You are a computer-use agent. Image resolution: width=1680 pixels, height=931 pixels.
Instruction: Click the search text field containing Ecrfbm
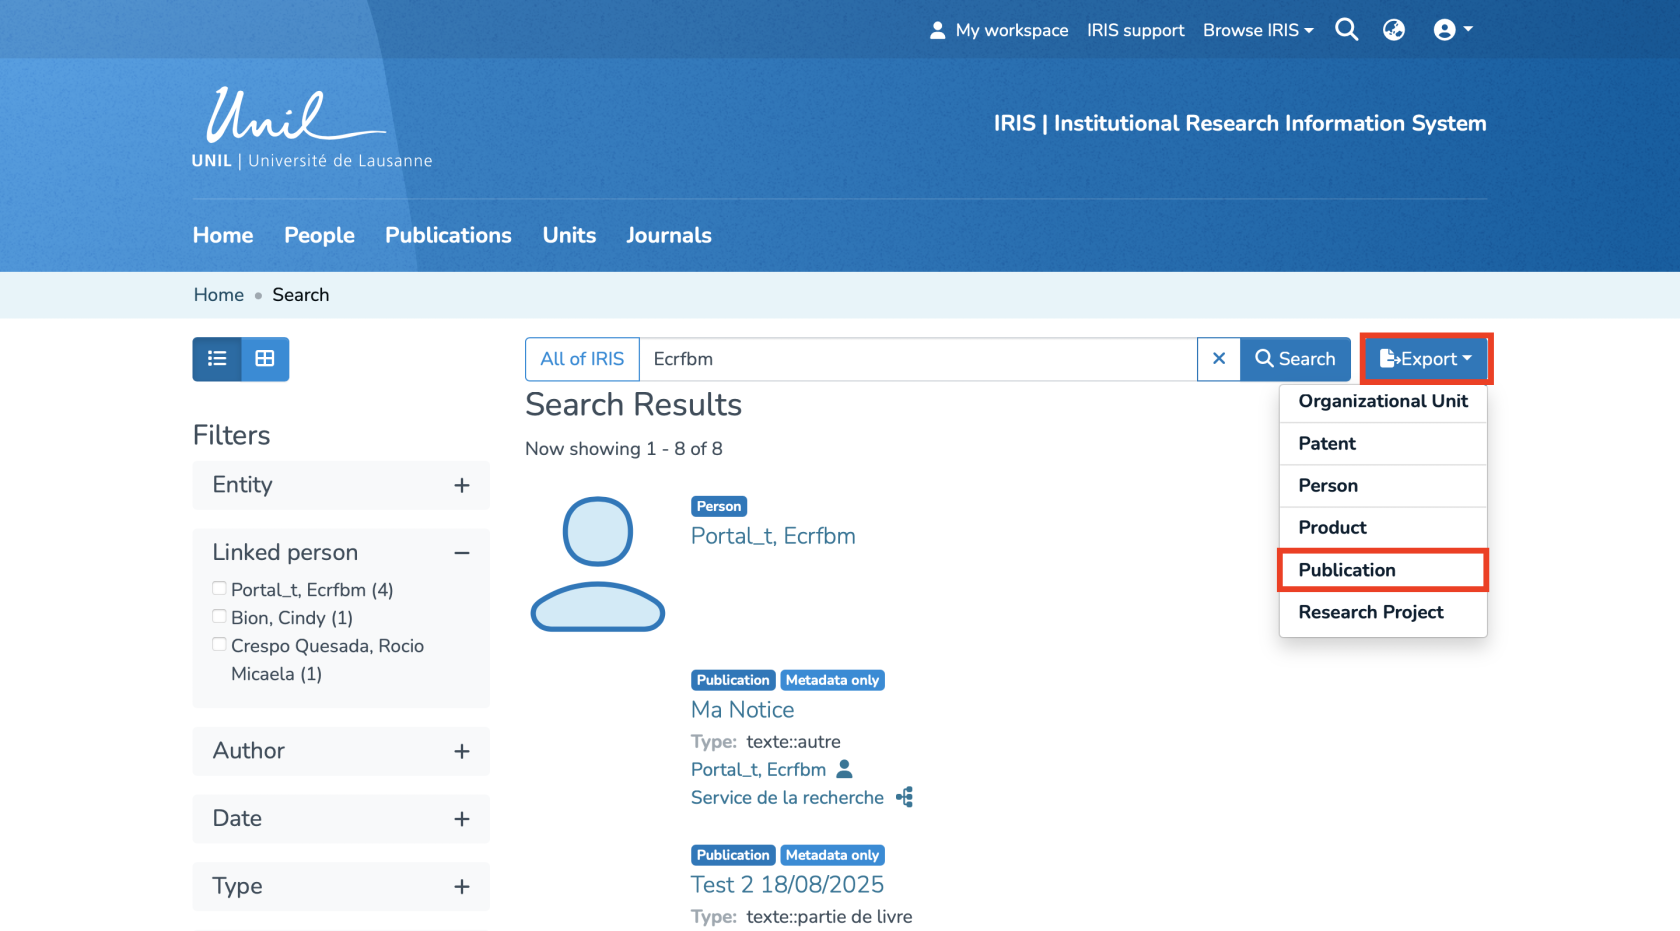pos(917,359)
